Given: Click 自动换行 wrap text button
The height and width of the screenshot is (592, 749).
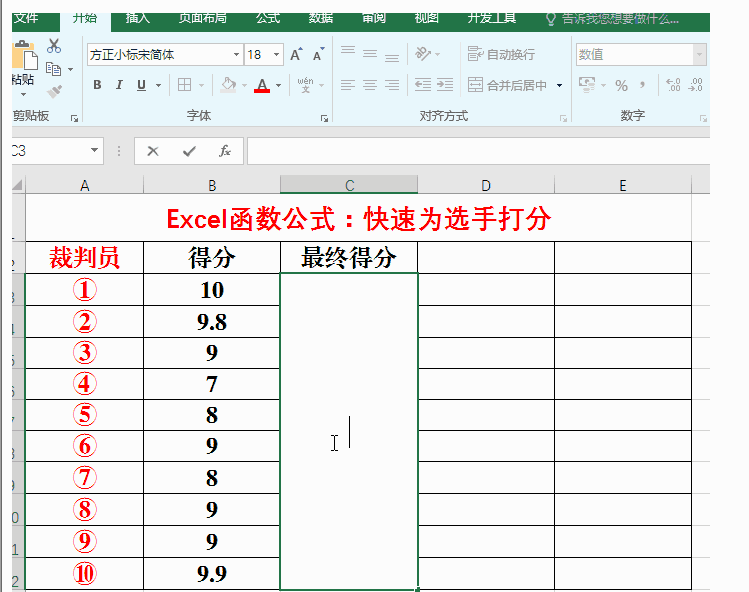Looking at the screenshot, I should point(501,54).
